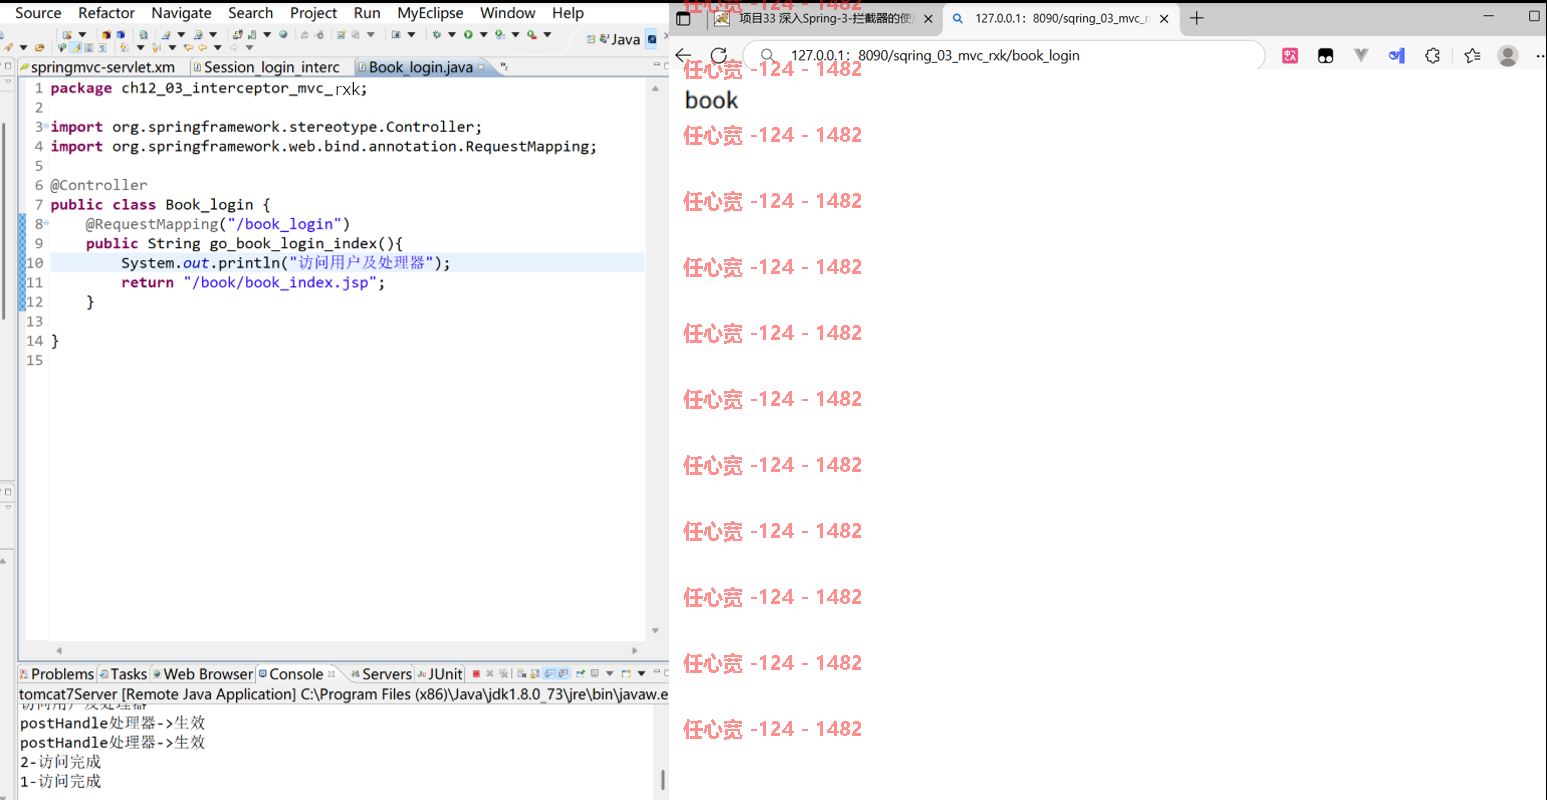The image size is (1547, 800).
Task: Open the browser Extensions puzzle icon
Action: [x=1433, y=56]
